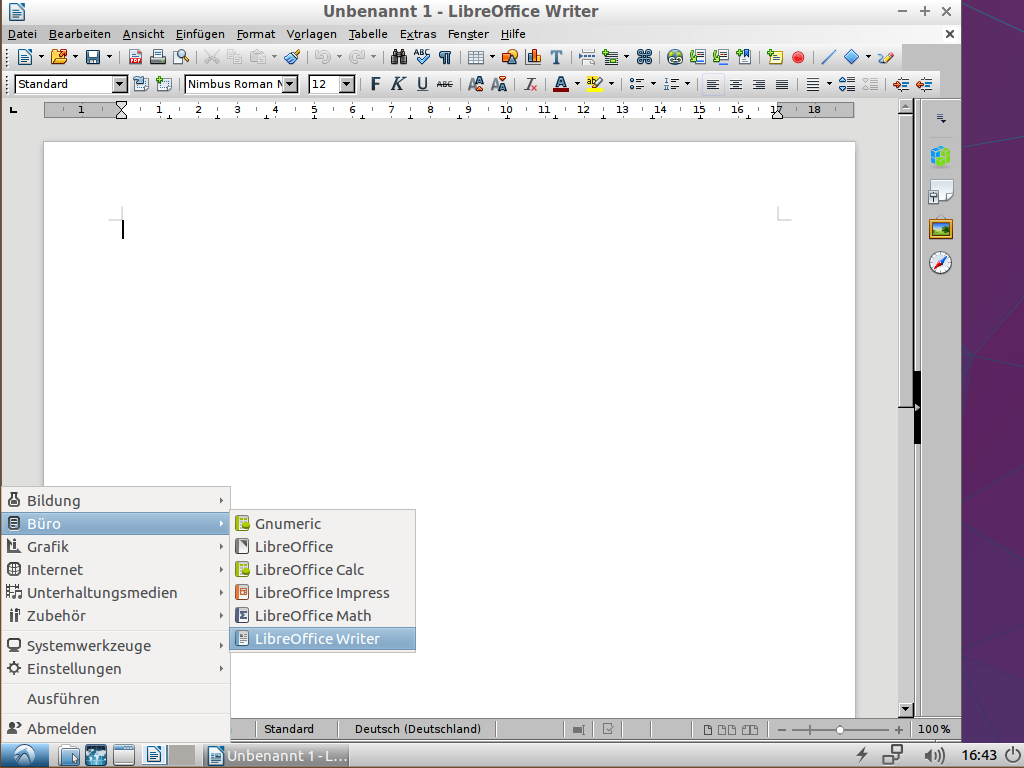Insert a comment note icon
The height and width of the screenshot is (768, 1024).
tap(775, 57)
